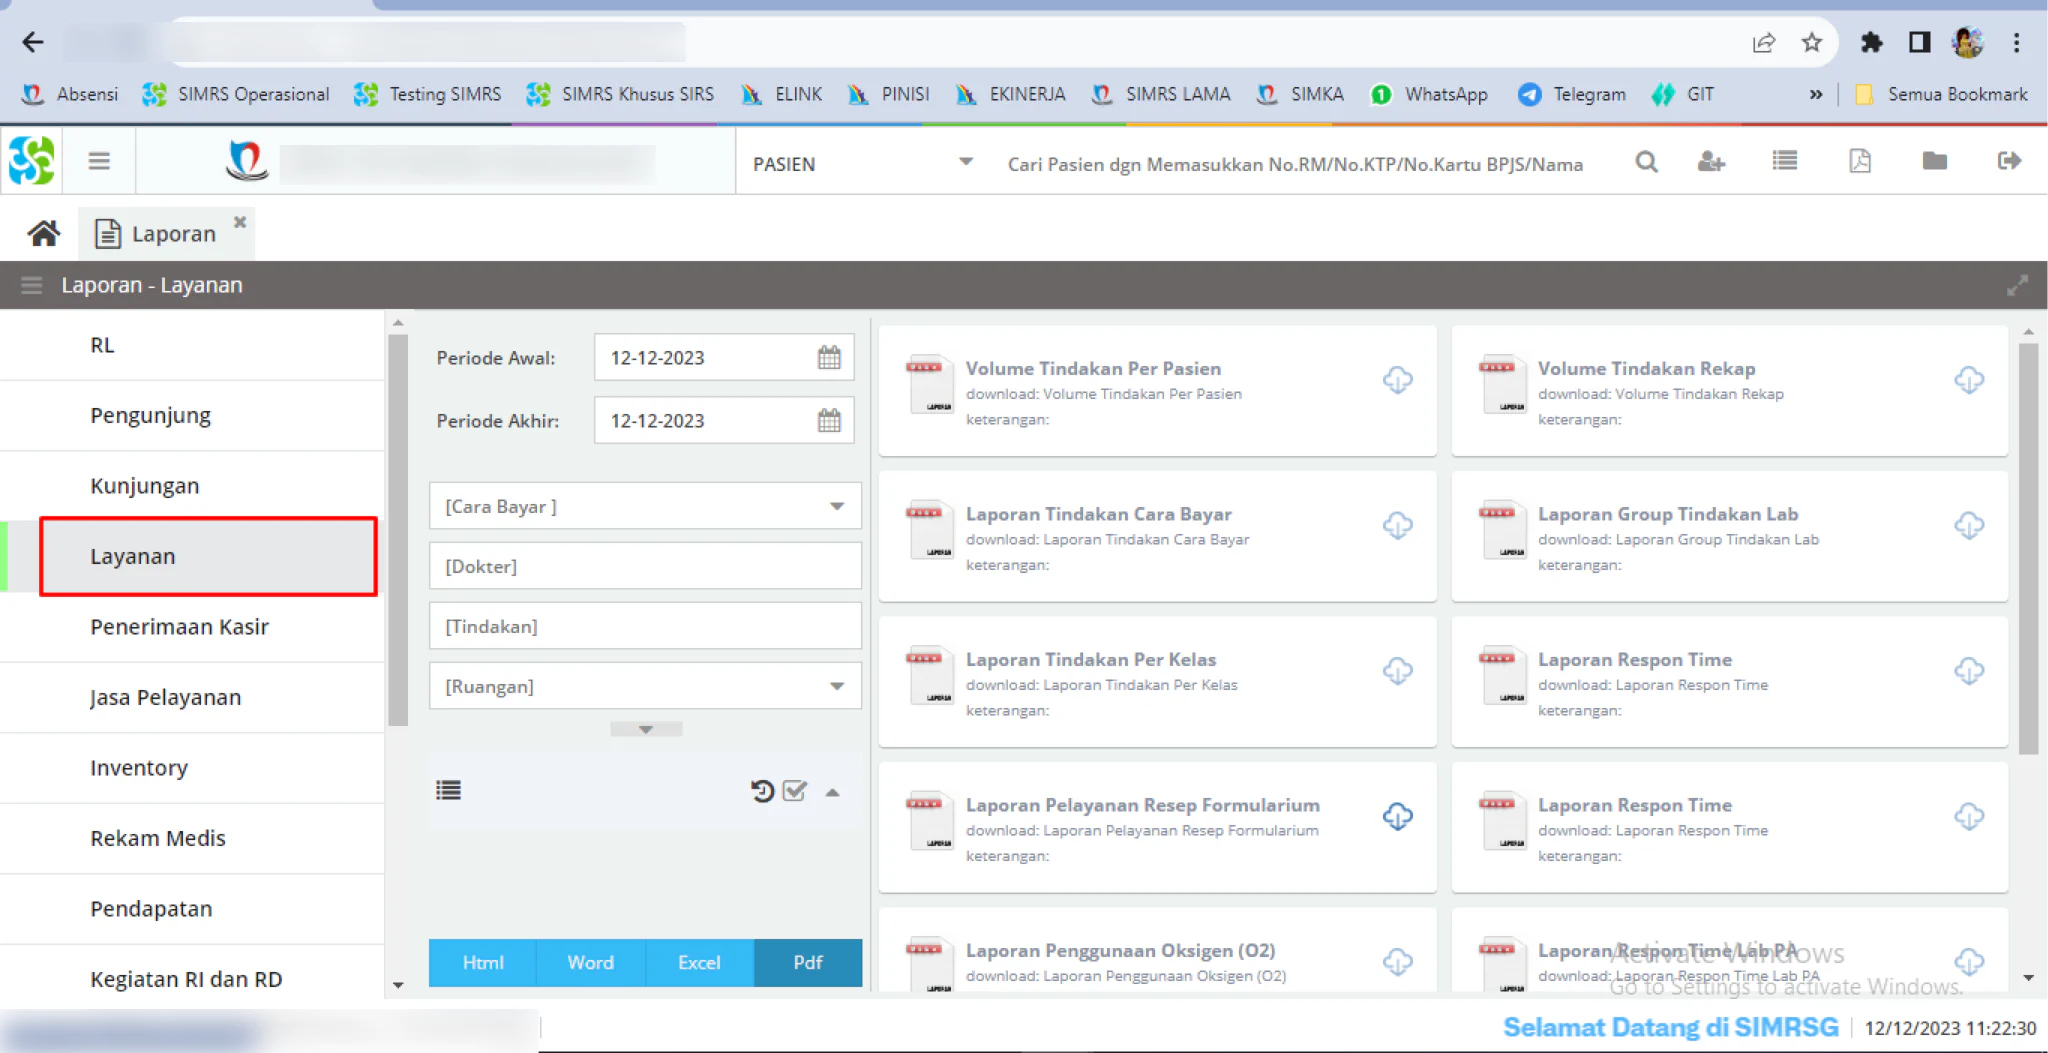
Task: Click the Dokter filter field
Action: click(x=645, y=566)
